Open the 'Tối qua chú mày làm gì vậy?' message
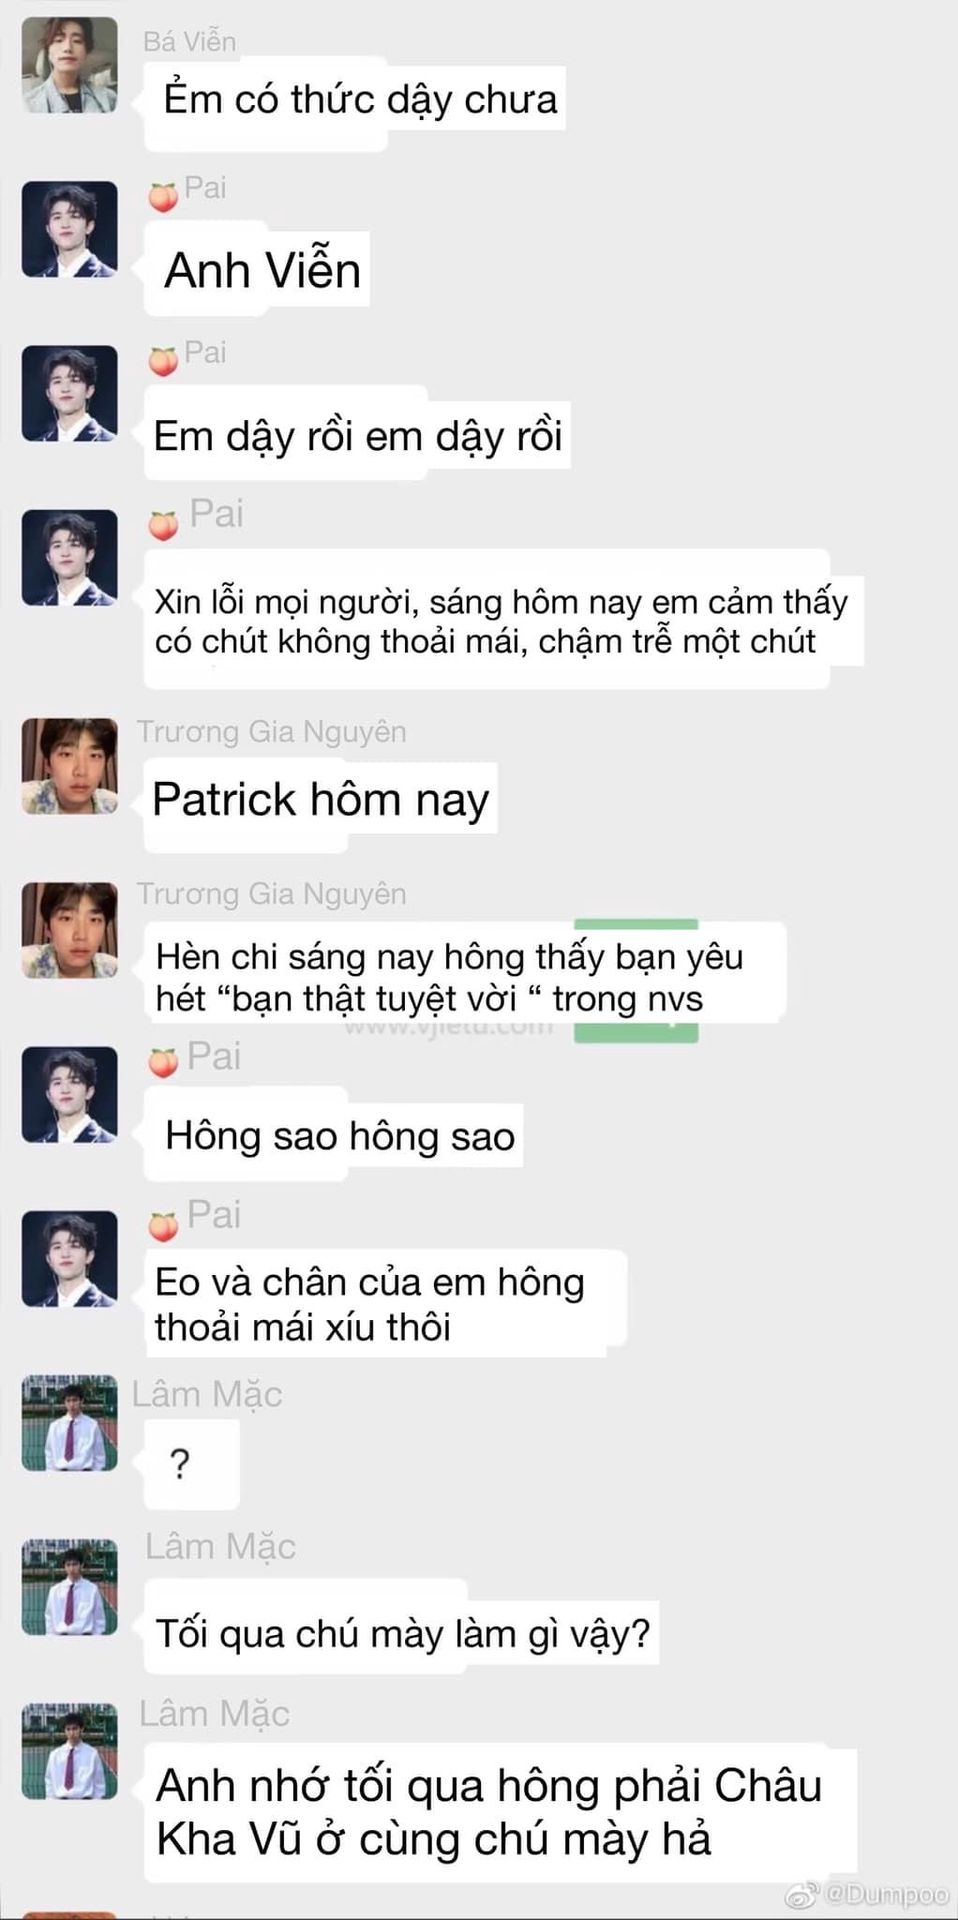This screenshot has width=958, height=1920. pos(401,1634)
